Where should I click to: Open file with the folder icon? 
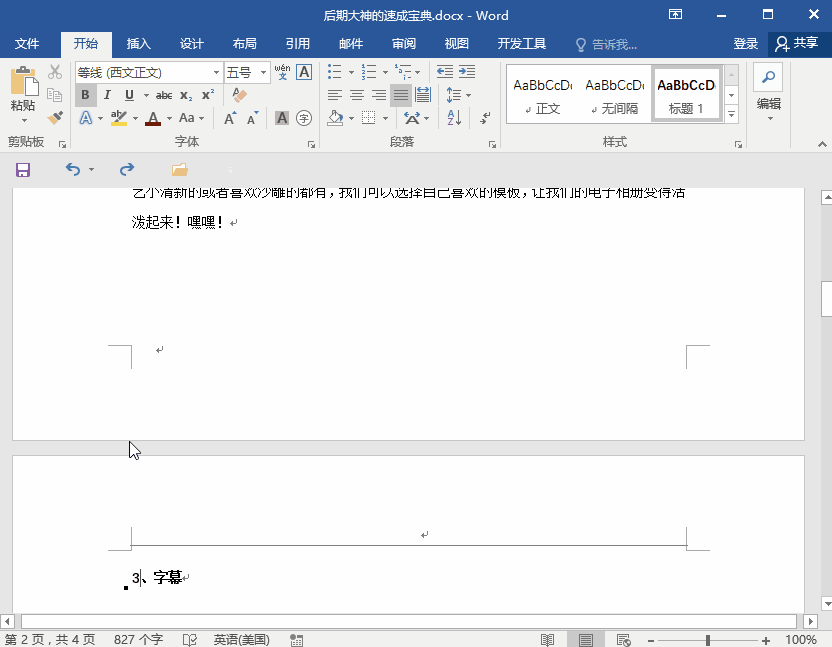(180, 169)
